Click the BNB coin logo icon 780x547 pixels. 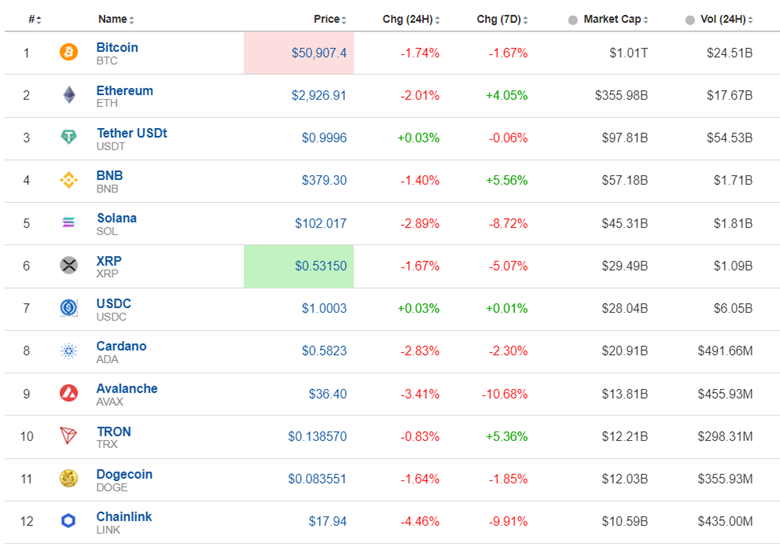point(68,181)
